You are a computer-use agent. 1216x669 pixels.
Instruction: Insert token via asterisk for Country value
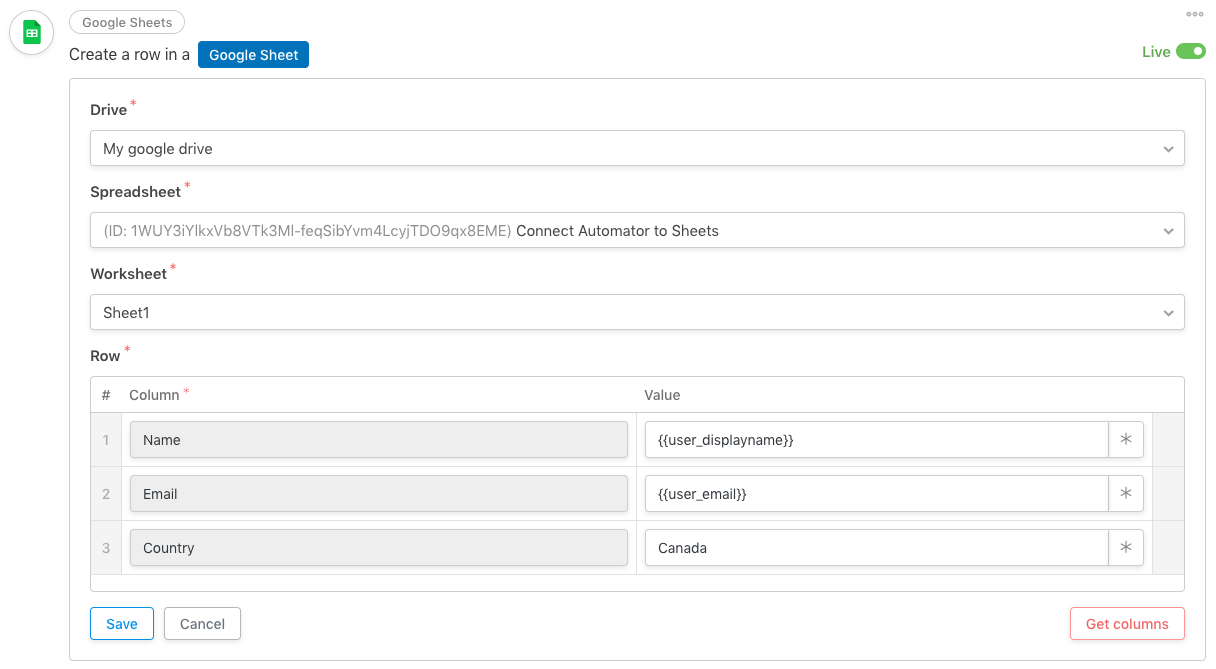point(1126,547)
